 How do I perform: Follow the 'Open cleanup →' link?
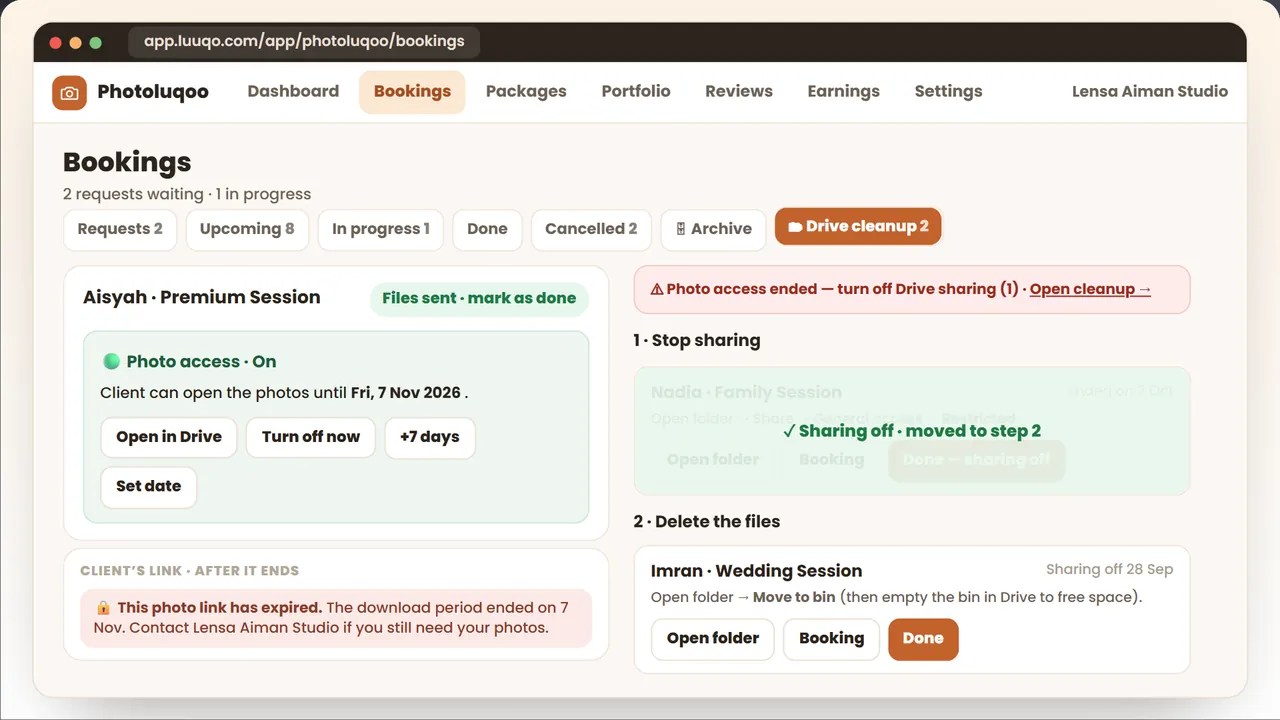[x=1090, y=289]
